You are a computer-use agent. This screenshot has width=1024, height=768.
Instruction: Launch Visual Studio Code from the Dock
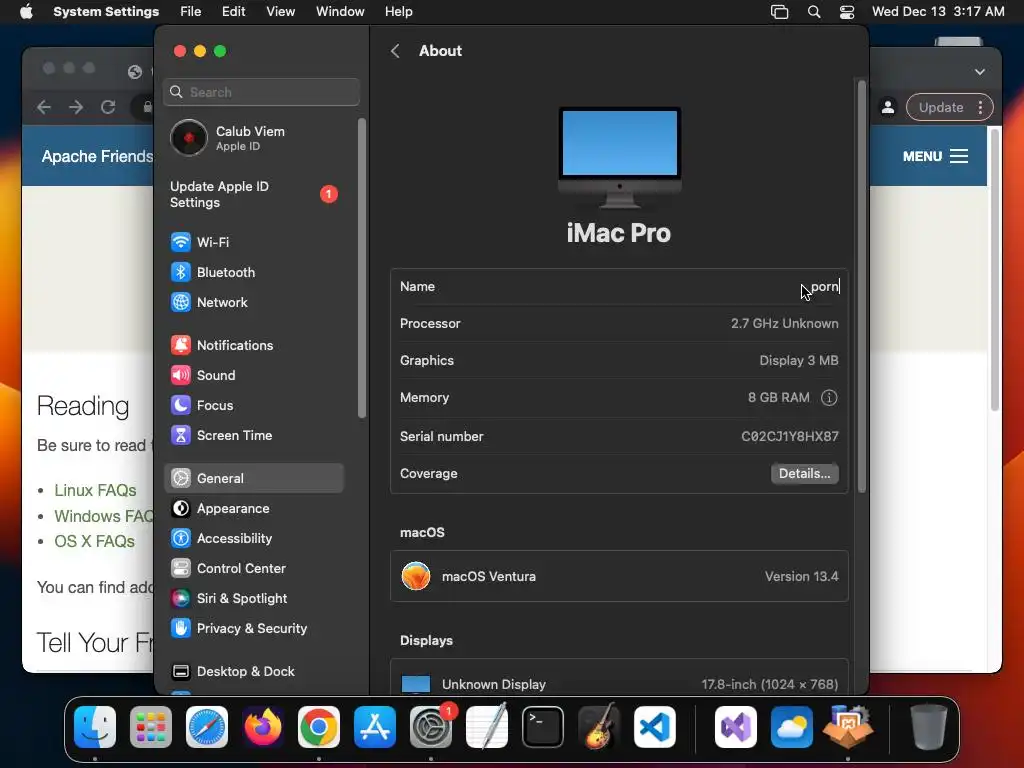click(655, 727)
